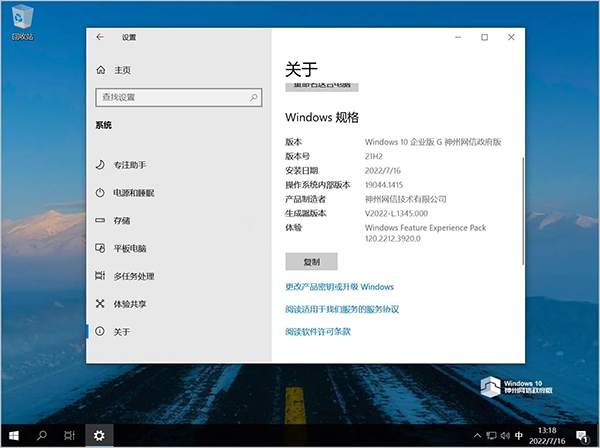Go to 主页 label in the sidebar

(122, 70)
